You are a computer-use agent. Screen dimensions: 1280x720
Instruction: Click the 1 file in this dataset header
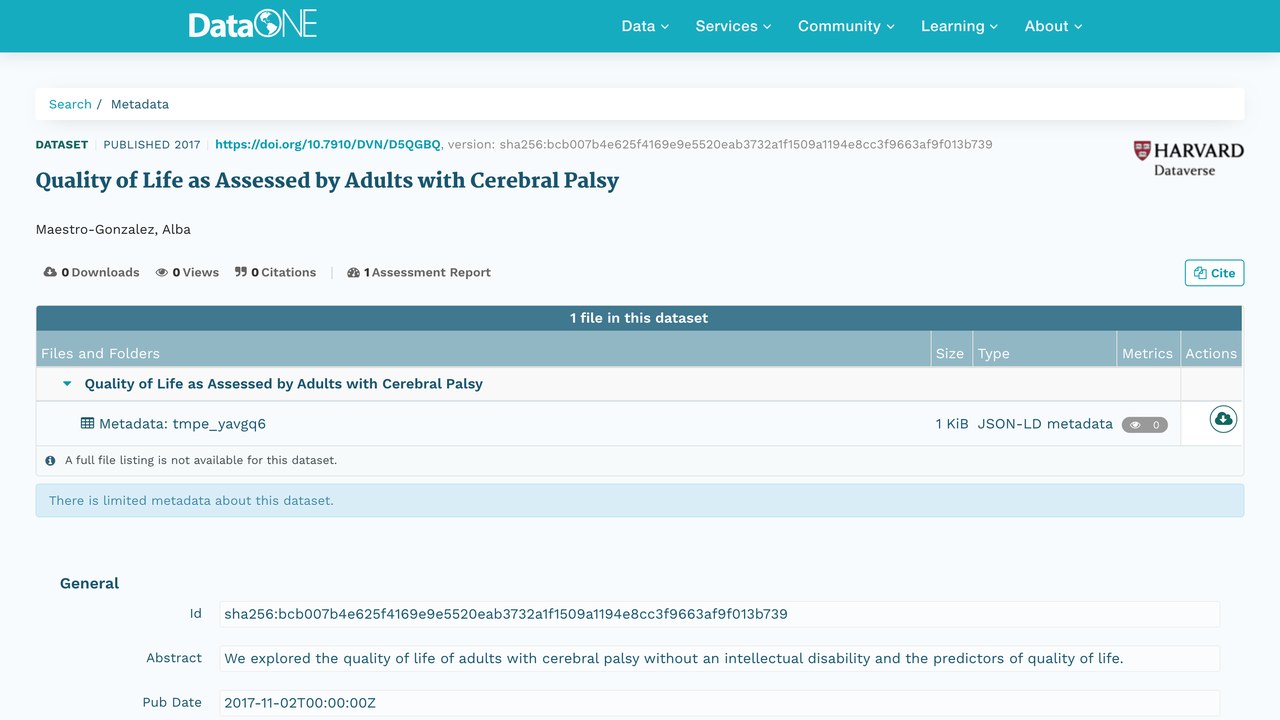[639, 318]
